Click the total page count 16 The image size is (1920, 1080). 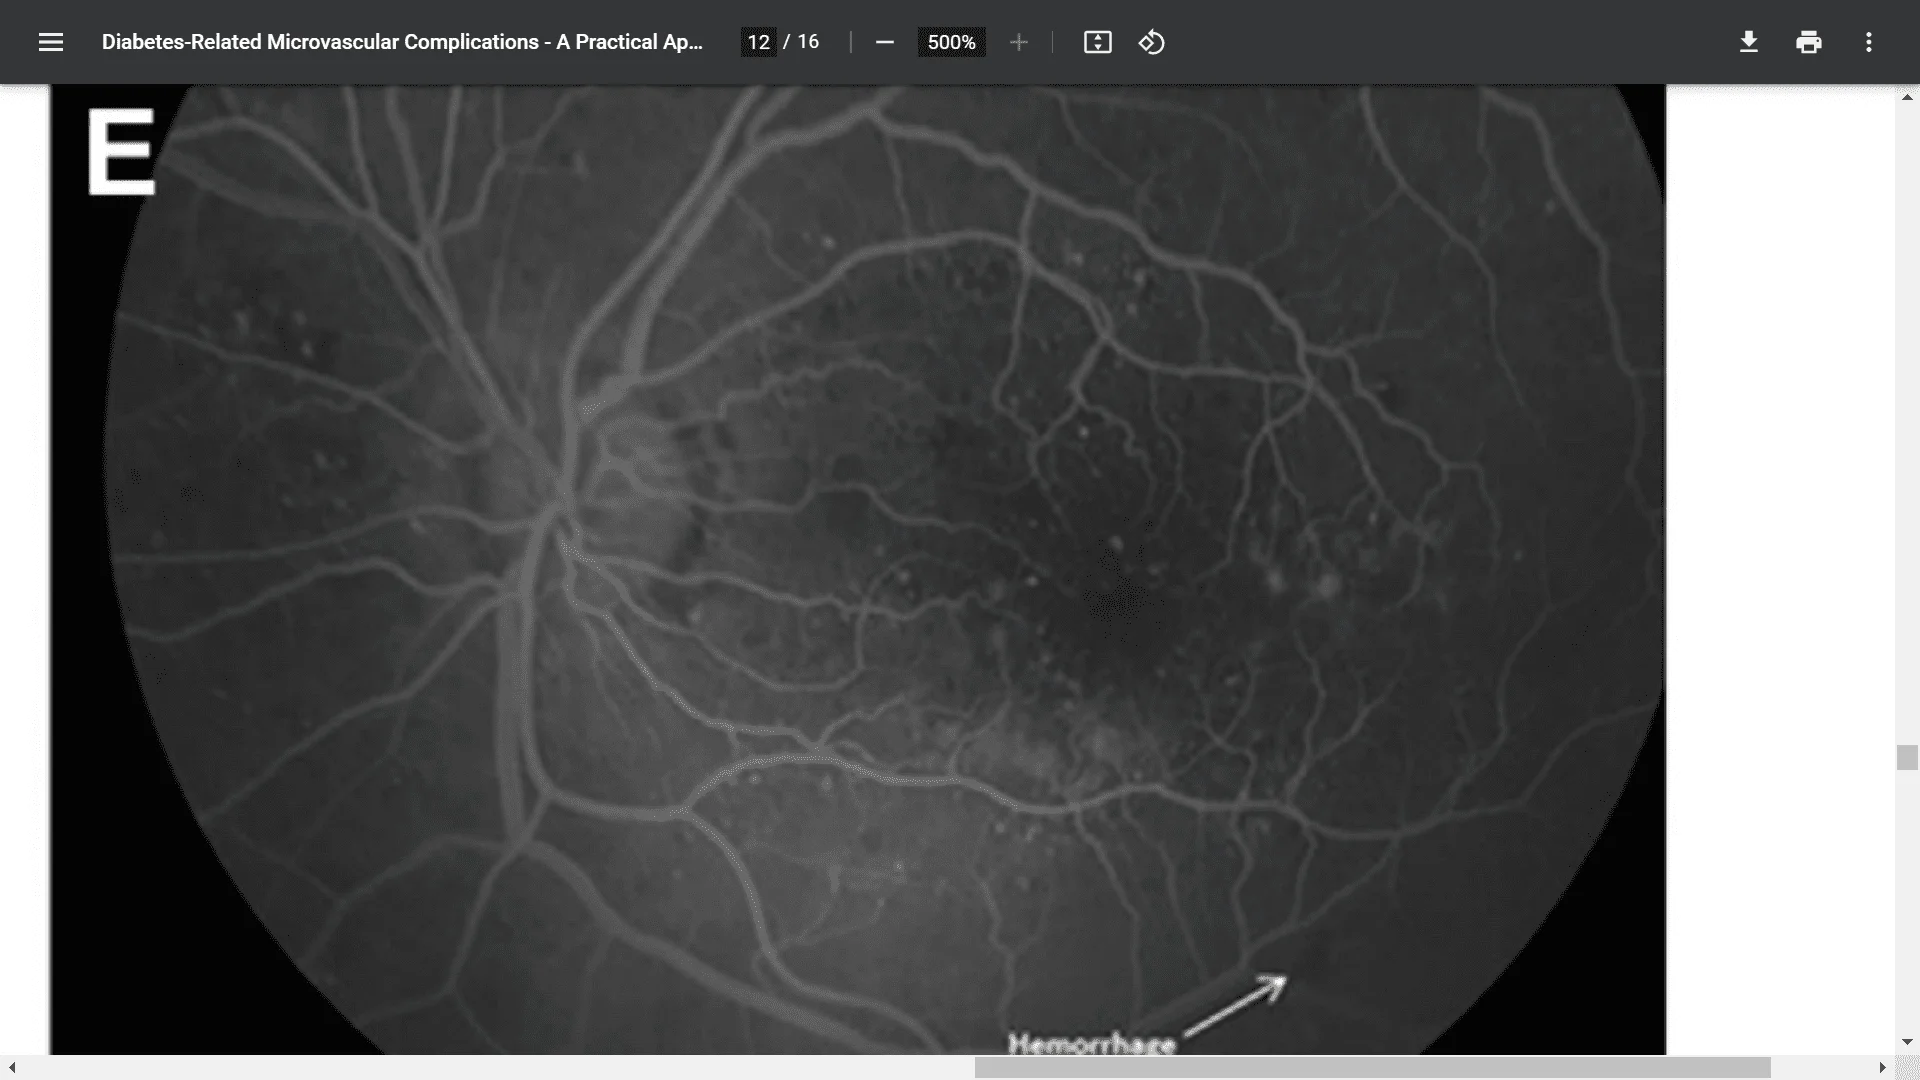pyautogui.click(x=808, y=42)
